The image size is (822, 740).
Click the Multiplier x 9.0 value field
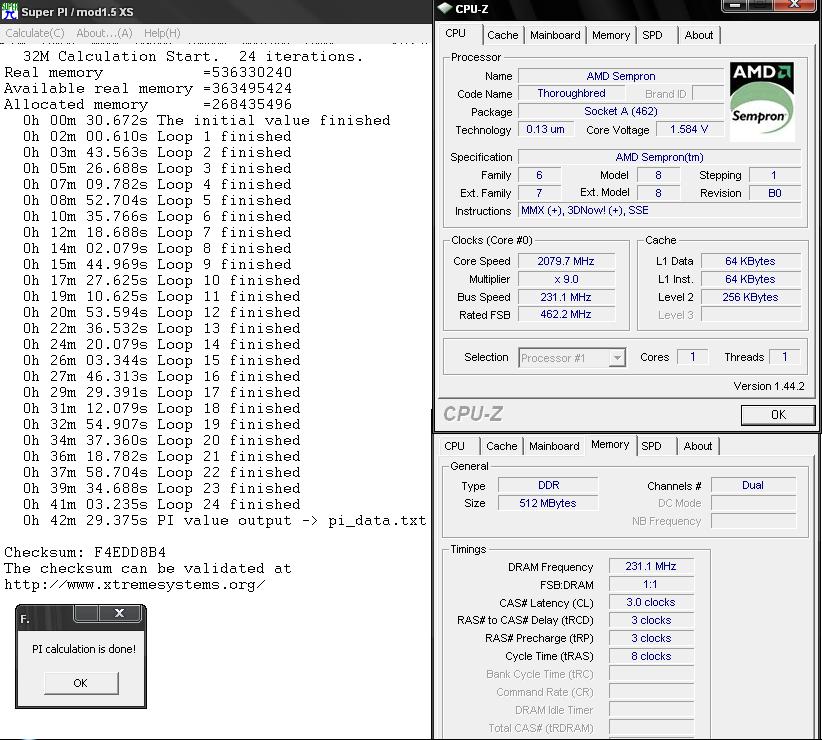pyautogui.click(x=566, y=279)
